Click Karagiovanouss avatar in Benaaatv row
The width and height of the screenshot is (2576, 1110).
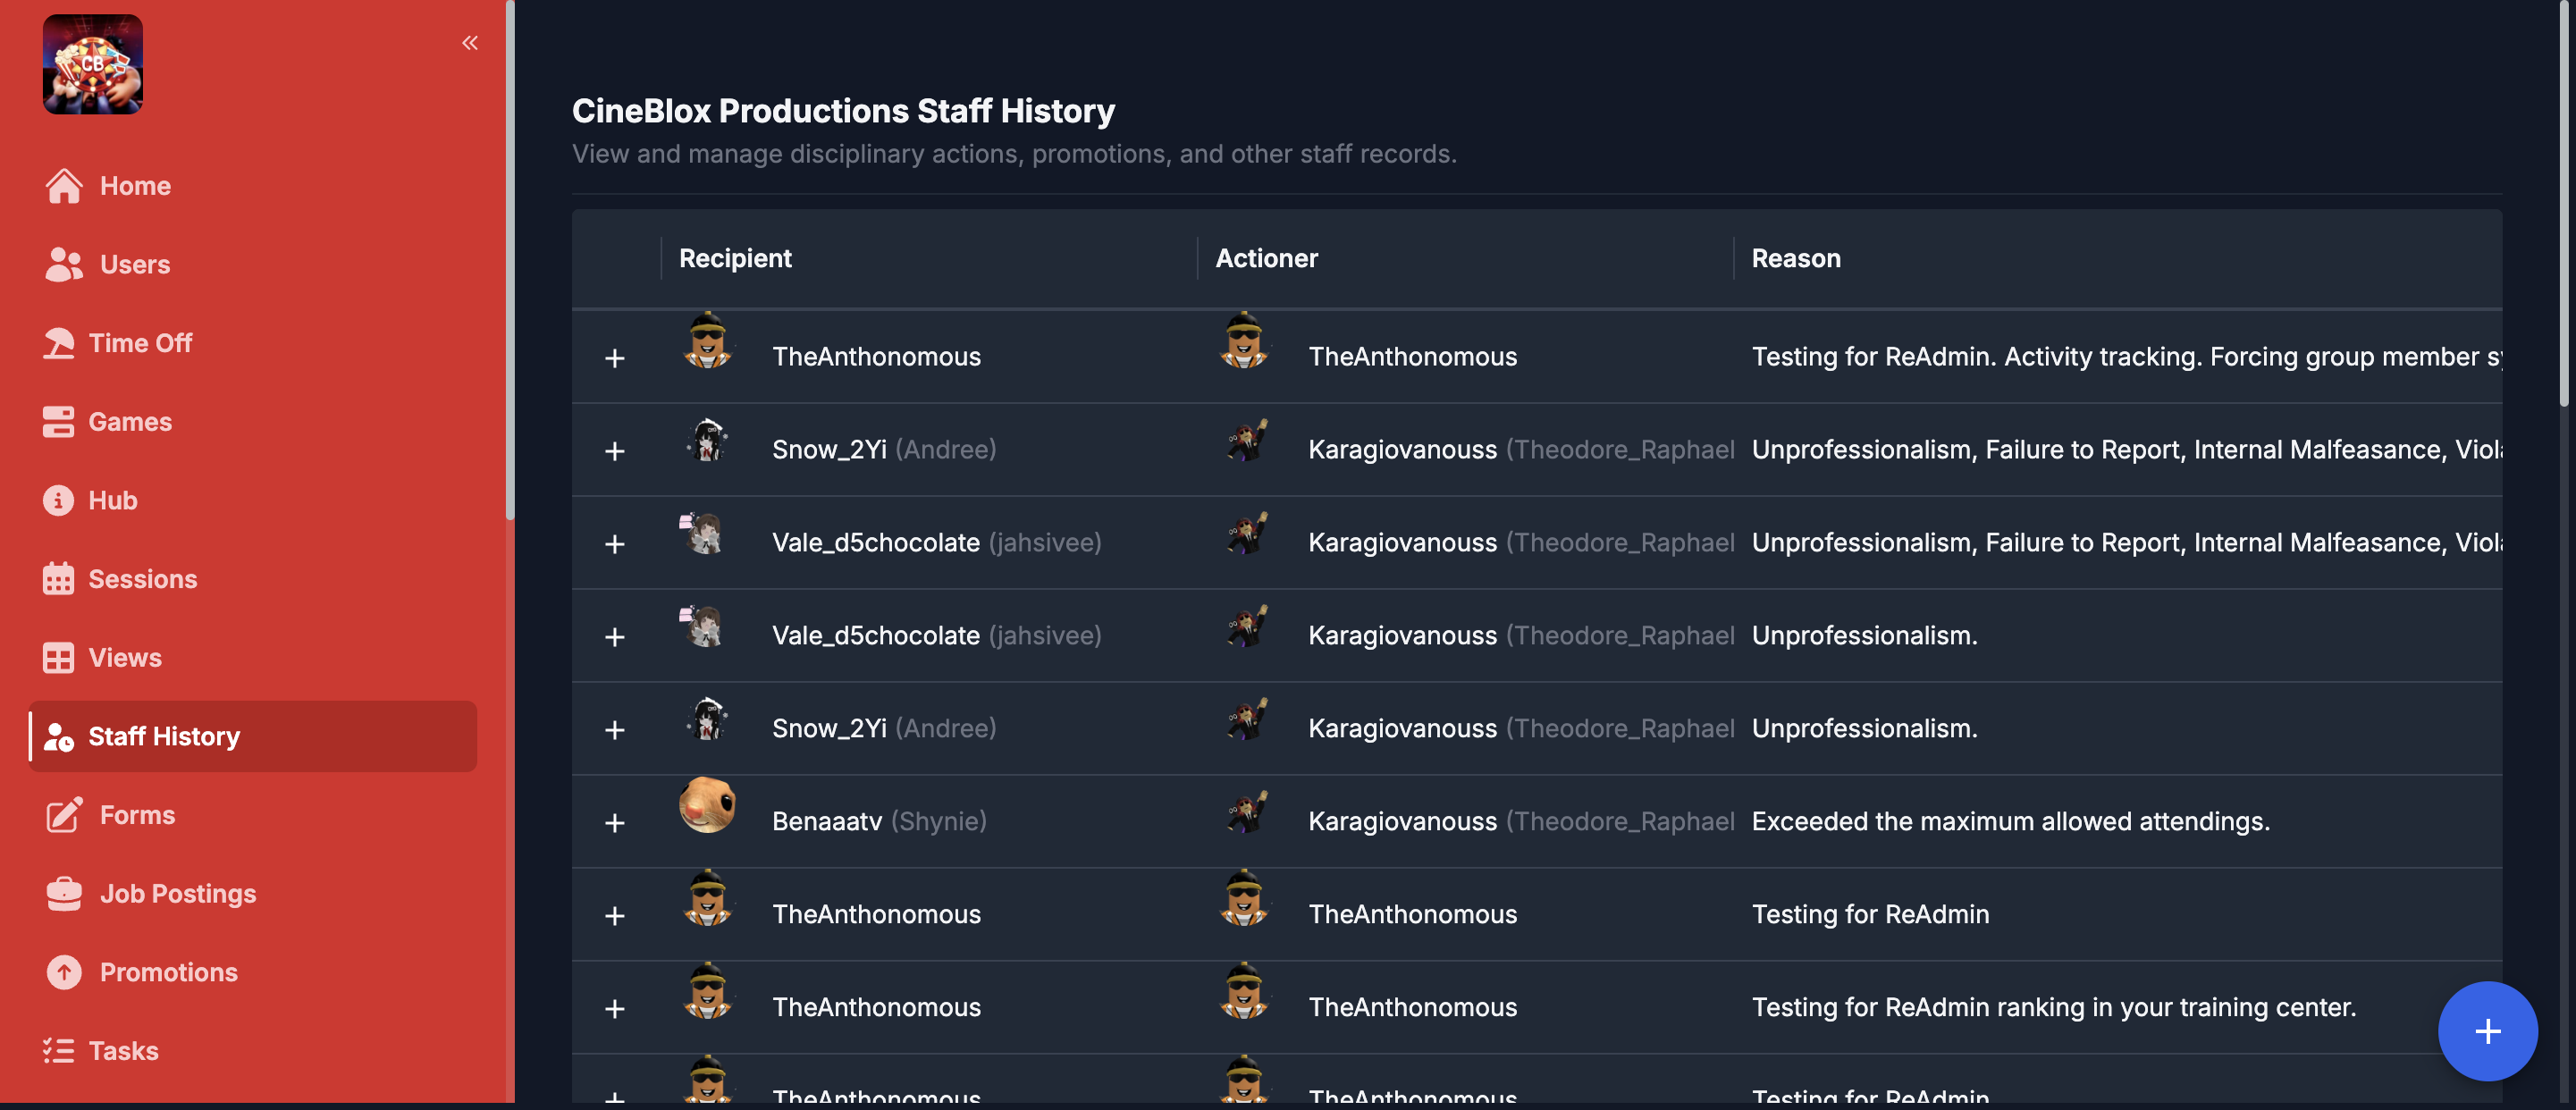[1246, 812]
